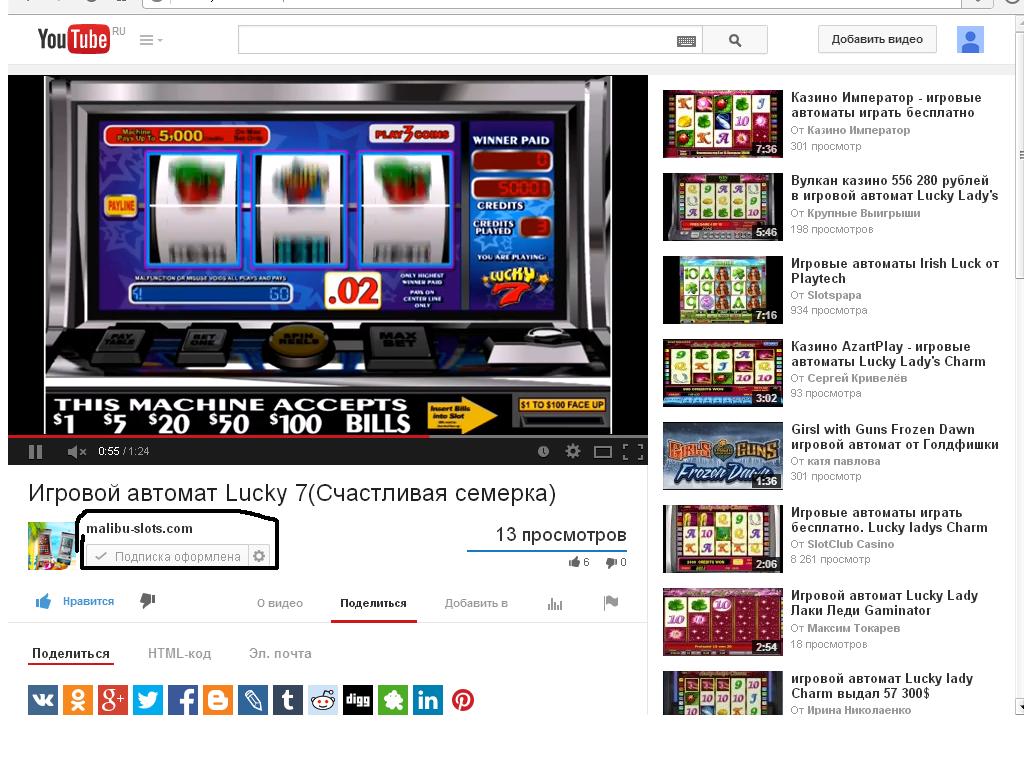Pause the video playback
Viewport: 1024px width, 768px height.
35,451
